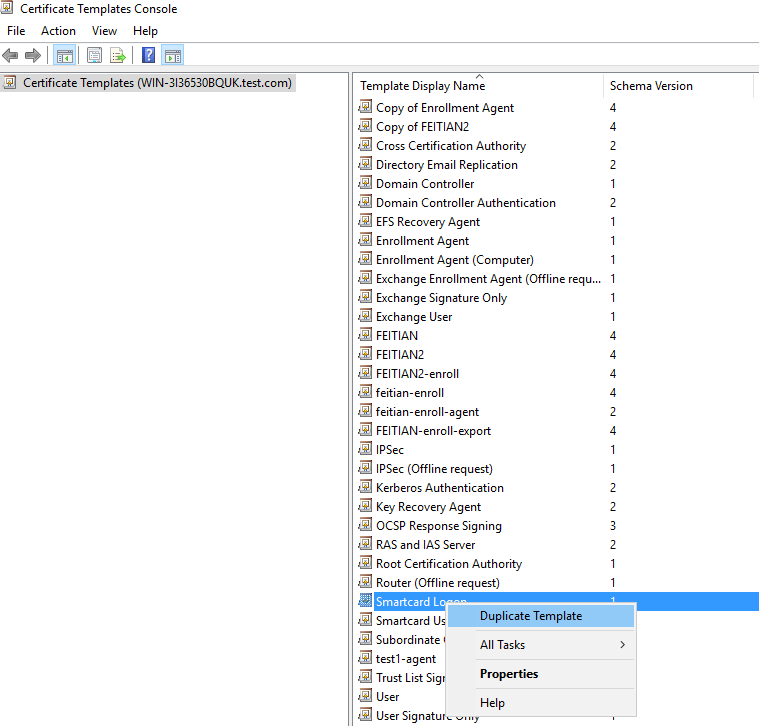Click icon beside test1-agent template
Viewport: 759px width, 726px height.
tap(365, 658)
